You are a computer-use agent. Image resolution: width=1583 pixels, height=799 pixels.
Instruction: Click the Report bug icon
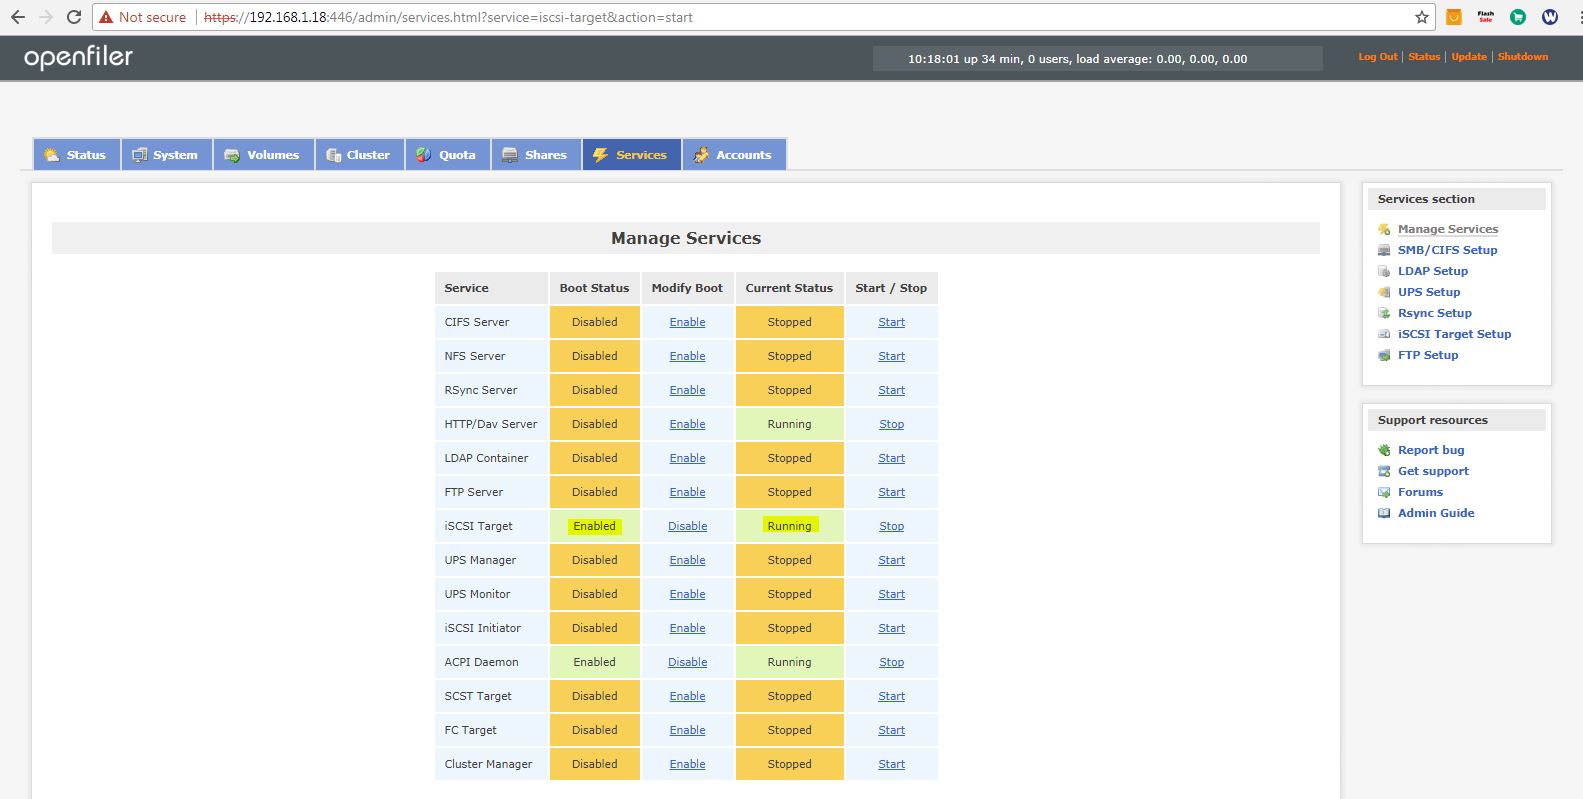(x=1384, y=450)
